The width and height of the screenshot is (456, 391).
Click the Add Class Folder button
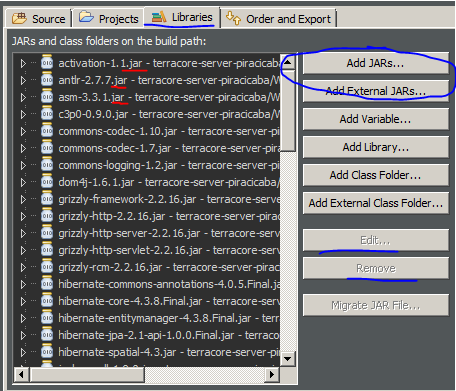376,175
